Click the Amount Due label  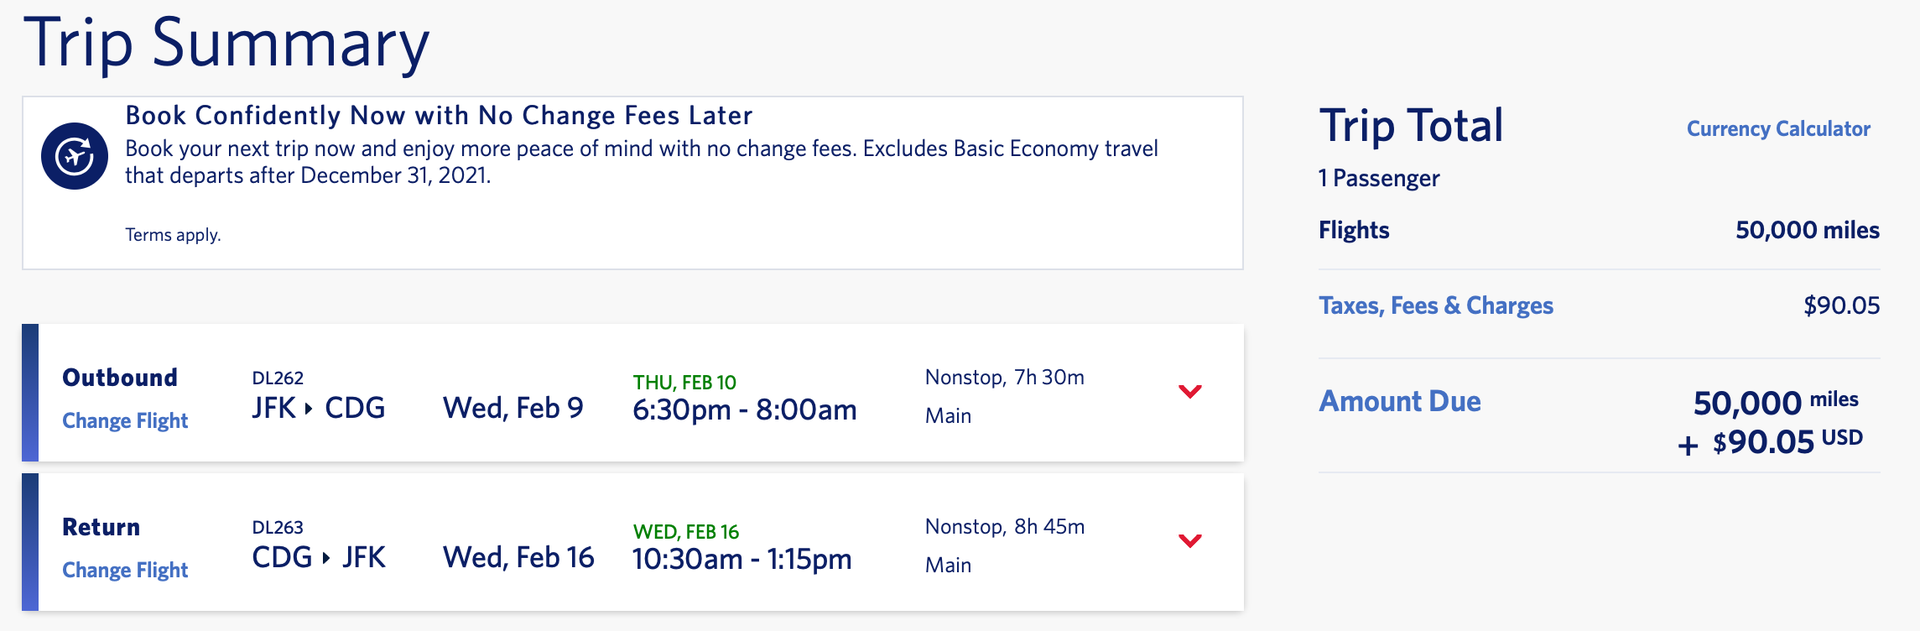1399,400
